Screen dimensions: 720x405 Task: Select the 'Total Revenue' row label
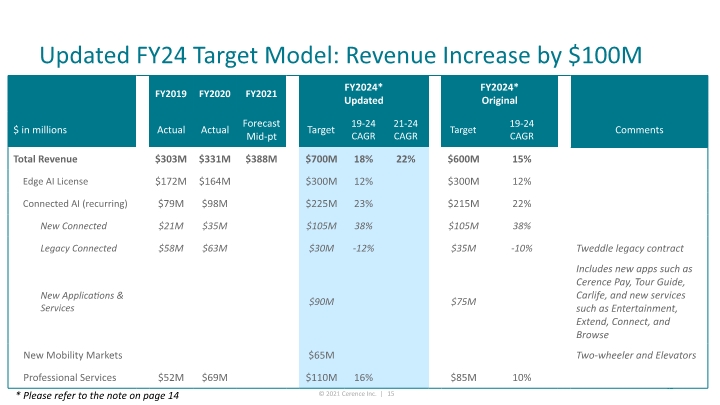click(x=45, y=159)
